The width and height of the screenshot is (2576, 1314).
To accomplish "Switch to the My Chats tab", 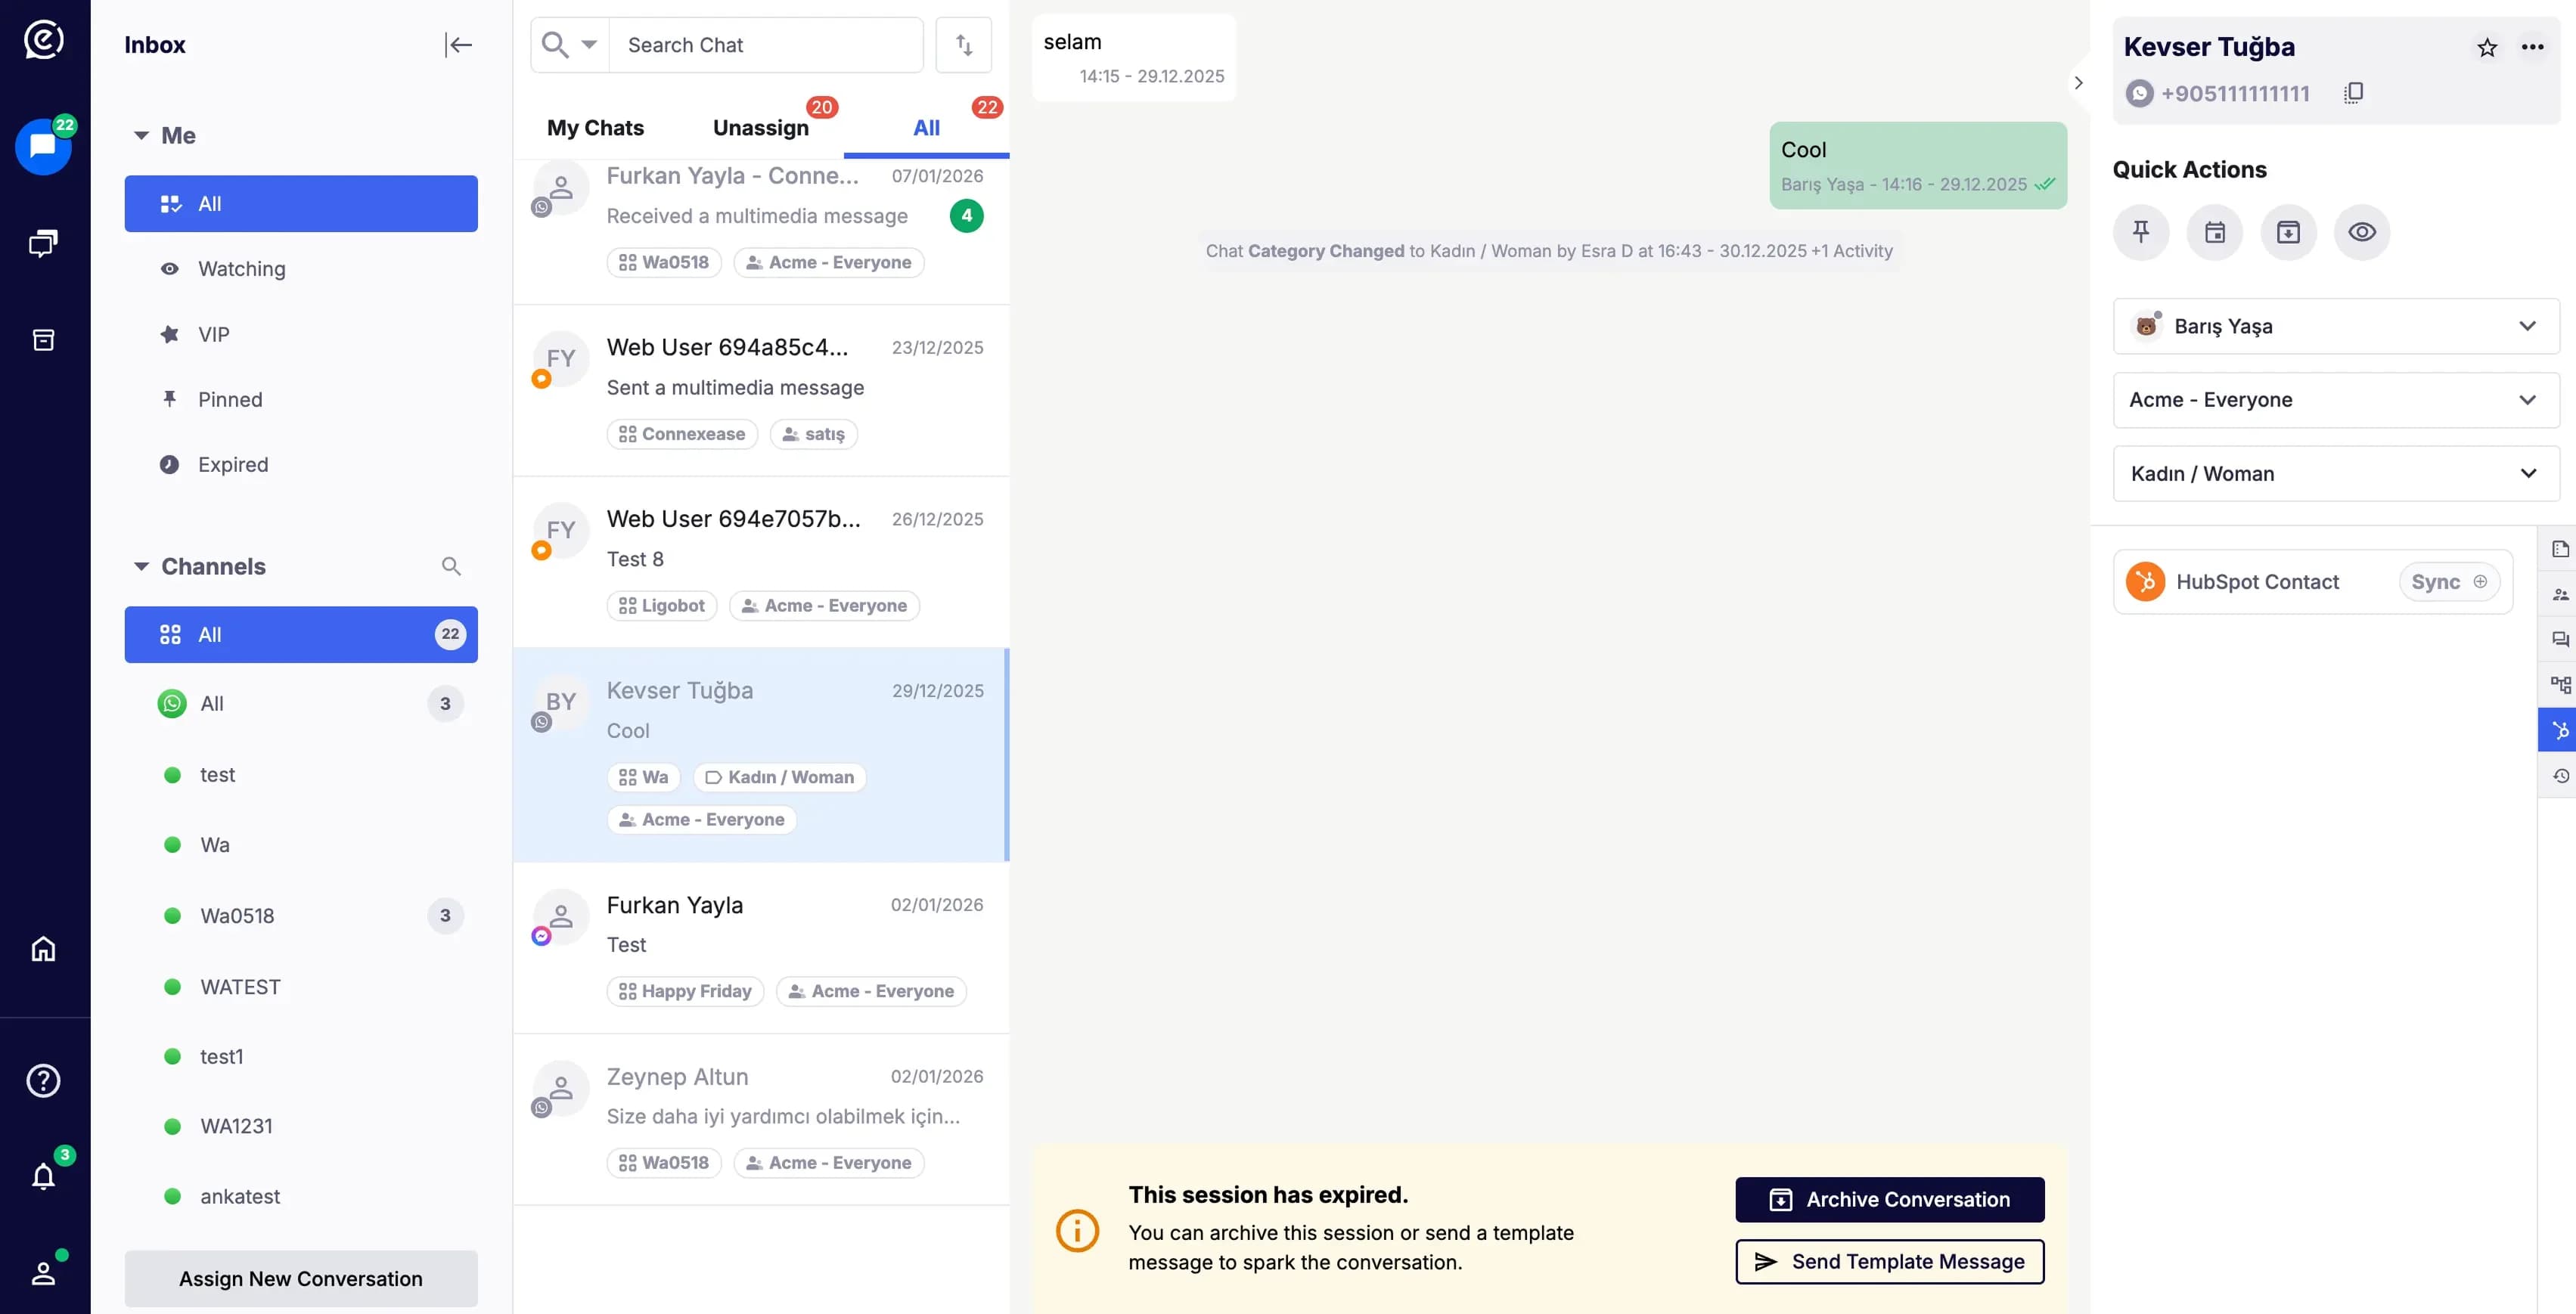I will pyautogui.click(x=595, y=127).
